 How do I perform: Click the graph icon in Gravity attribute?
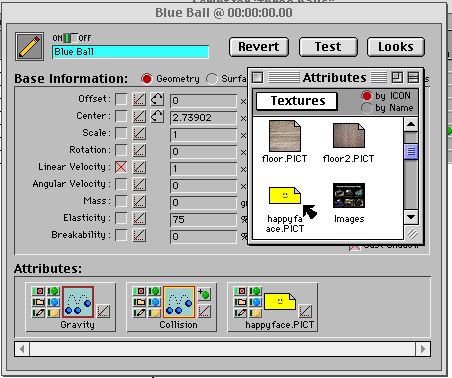(103, 311)
